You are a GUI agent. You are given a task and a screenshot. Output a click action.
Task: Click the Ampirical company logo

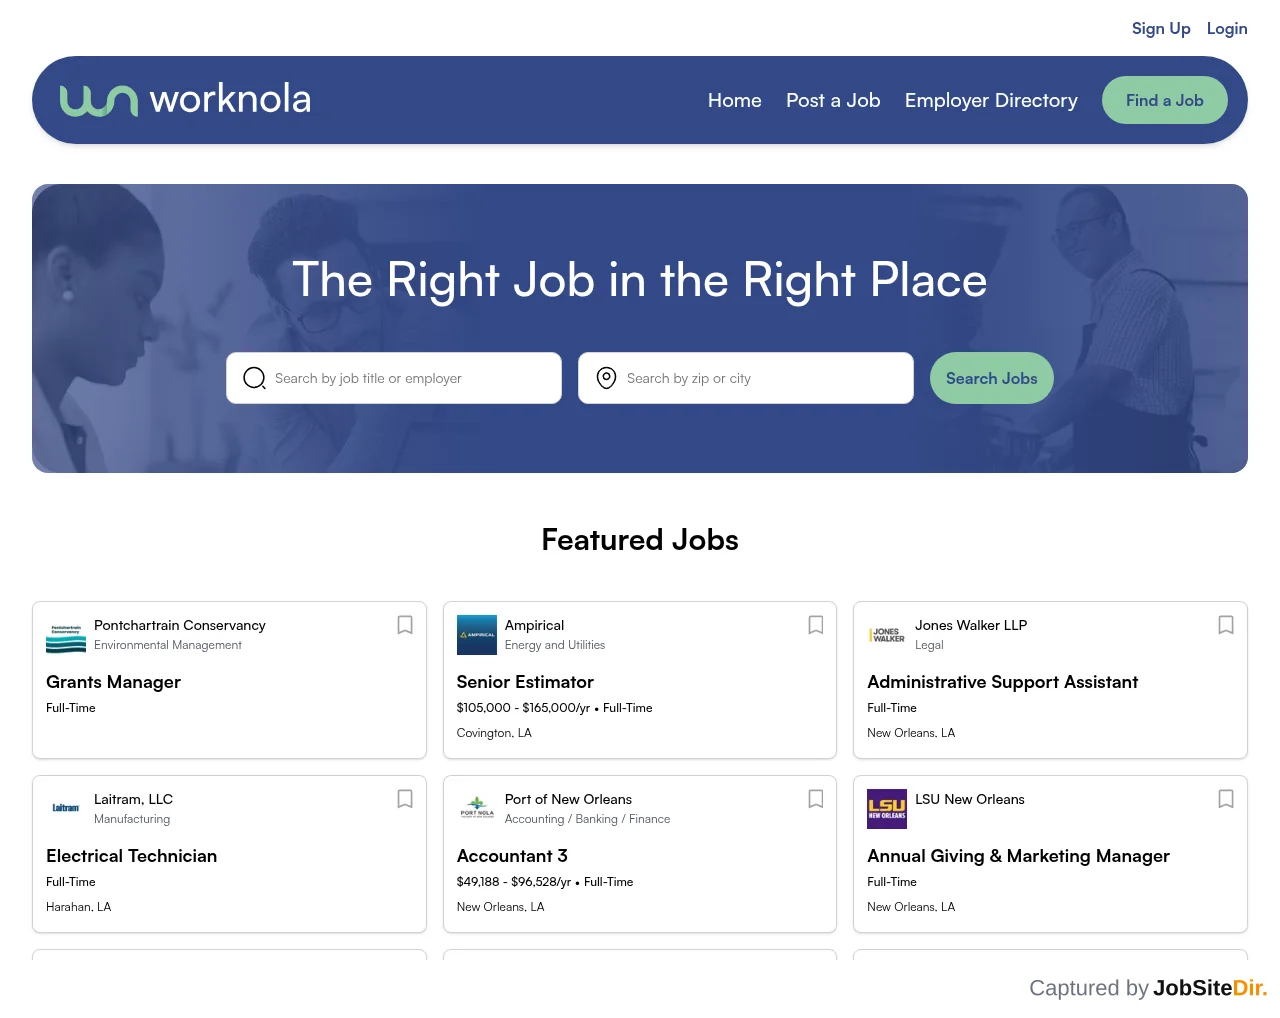pyautogui.click(x=477, y=635)
